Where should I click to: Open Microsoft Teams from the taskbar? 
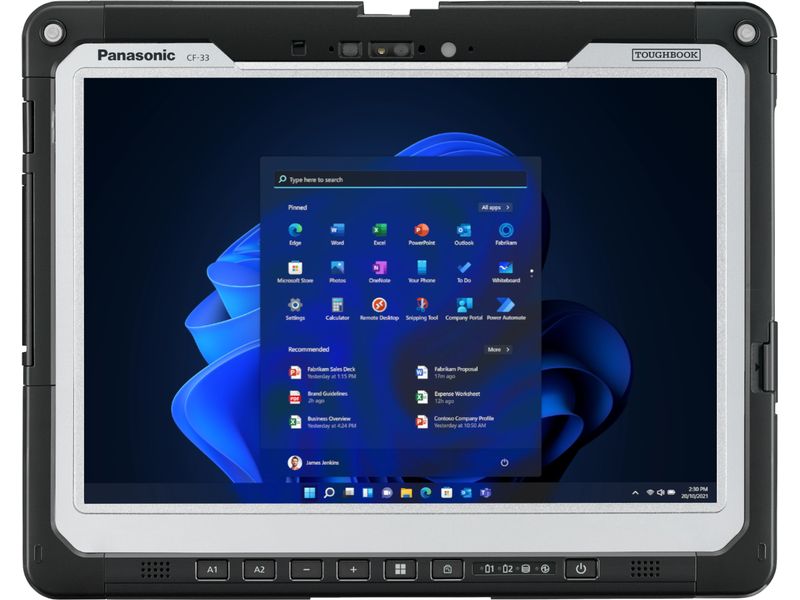pos(487,493)
